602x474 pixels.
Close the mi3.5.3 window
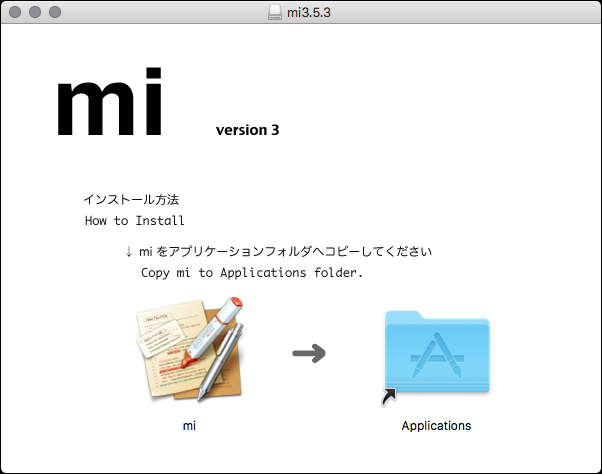15,12
